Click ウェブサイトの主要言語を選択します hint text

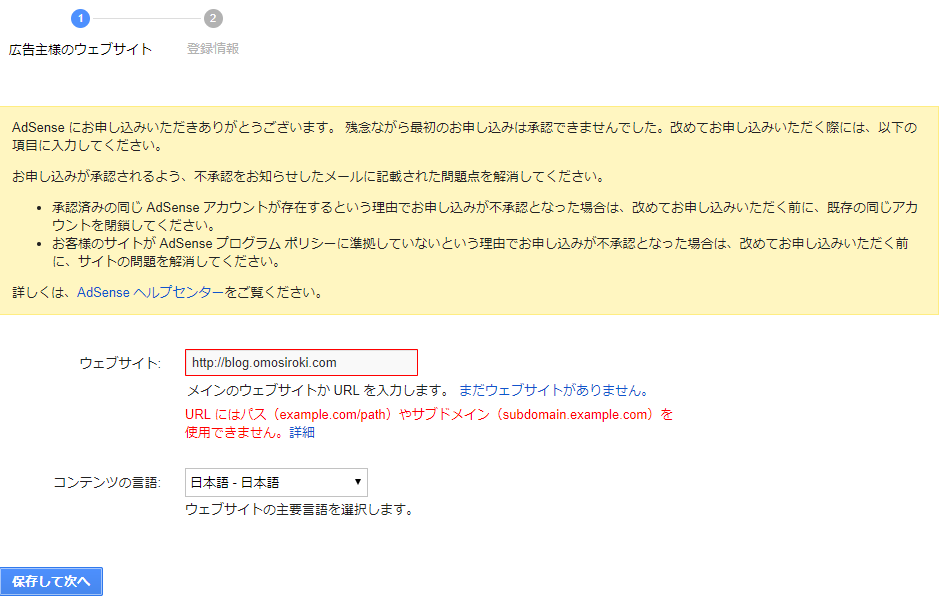click(x=299, y=510)
